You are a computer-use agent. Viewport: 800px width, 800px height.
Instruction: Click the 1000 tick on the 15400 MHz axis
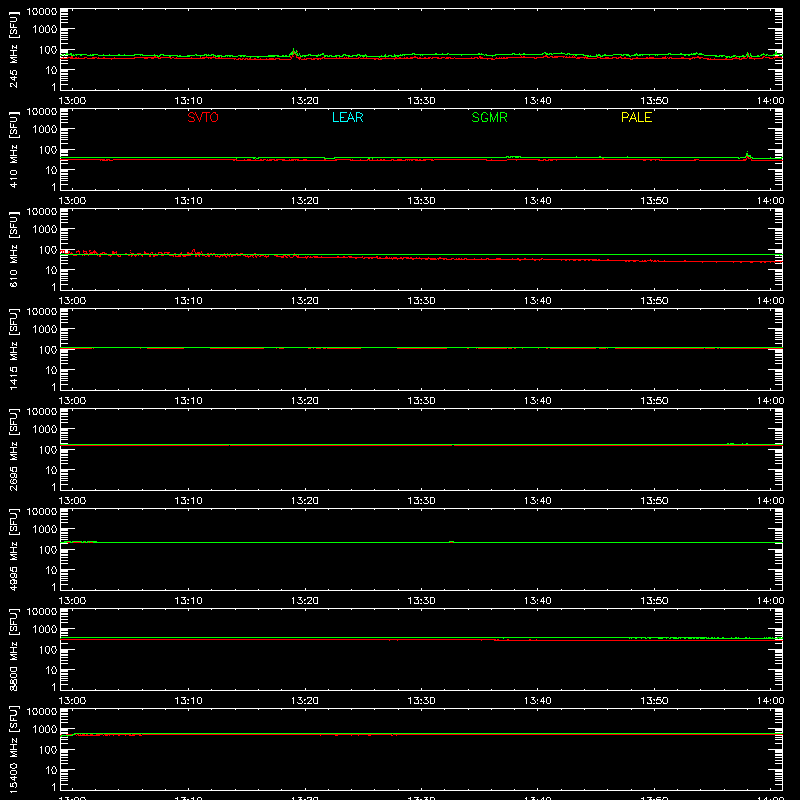45,730
